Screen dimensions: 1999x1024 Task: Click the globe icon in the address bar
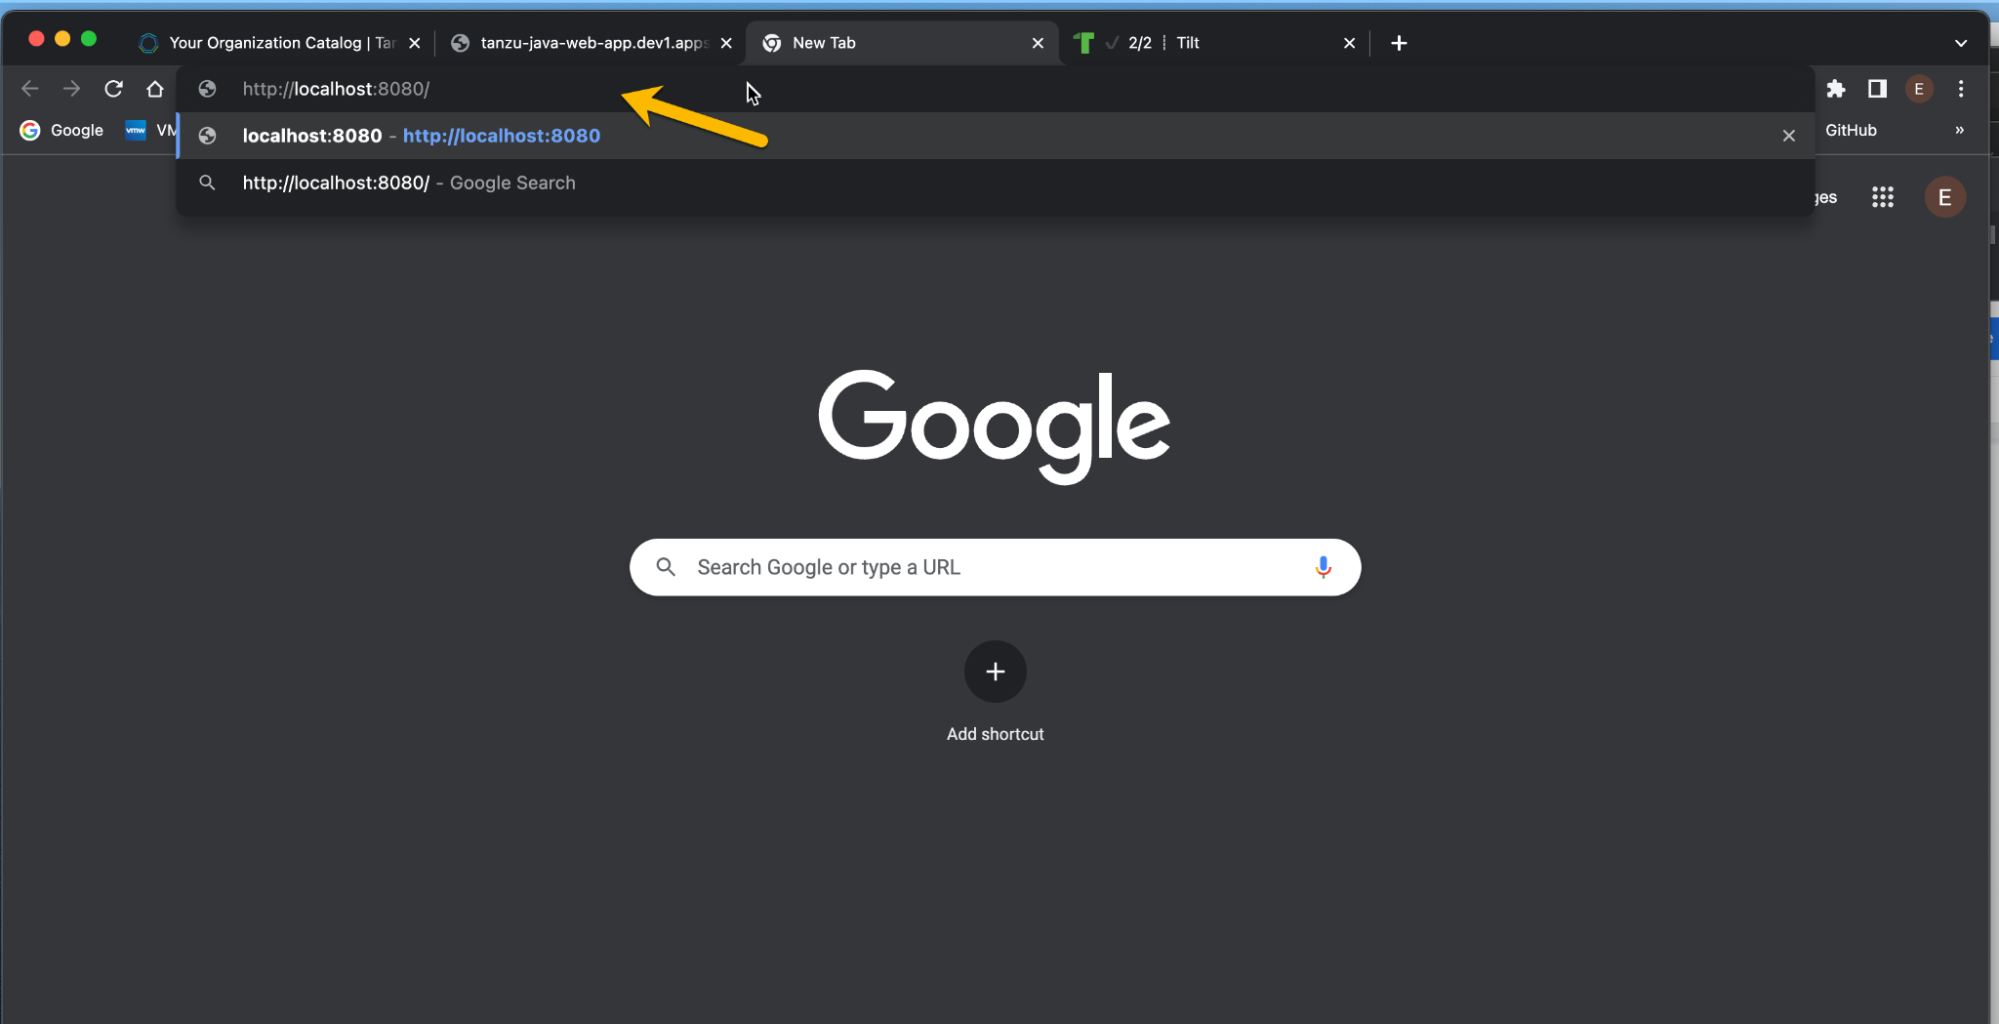(x=207, y=89)
